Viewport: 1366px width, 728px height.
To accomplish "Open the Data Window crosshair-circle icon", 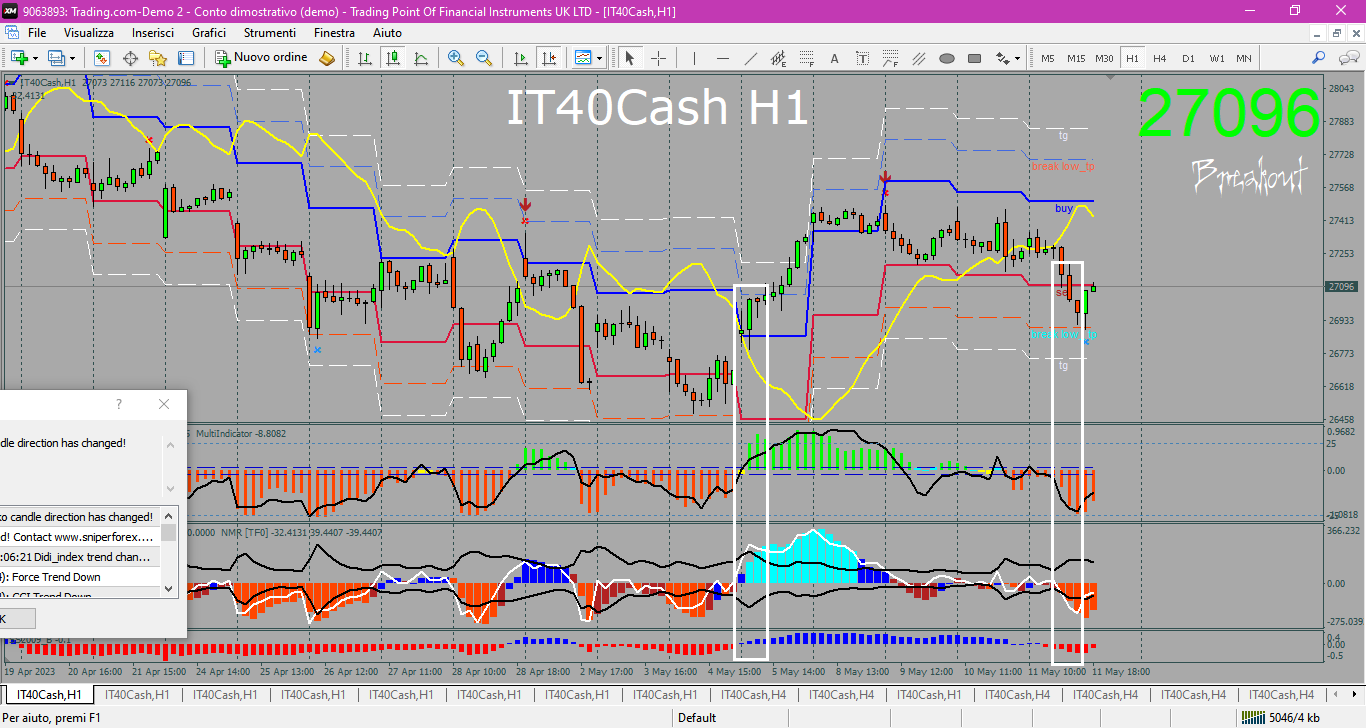I will [x=130, y=58].
